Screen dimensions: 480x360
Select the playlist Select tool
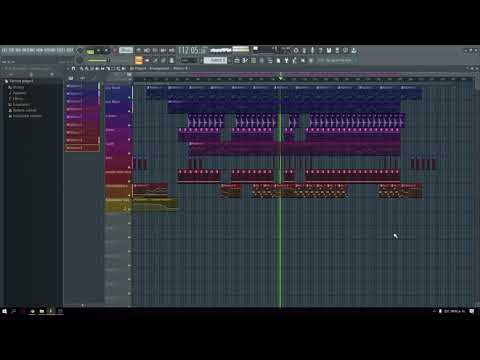tap(113, 68)
